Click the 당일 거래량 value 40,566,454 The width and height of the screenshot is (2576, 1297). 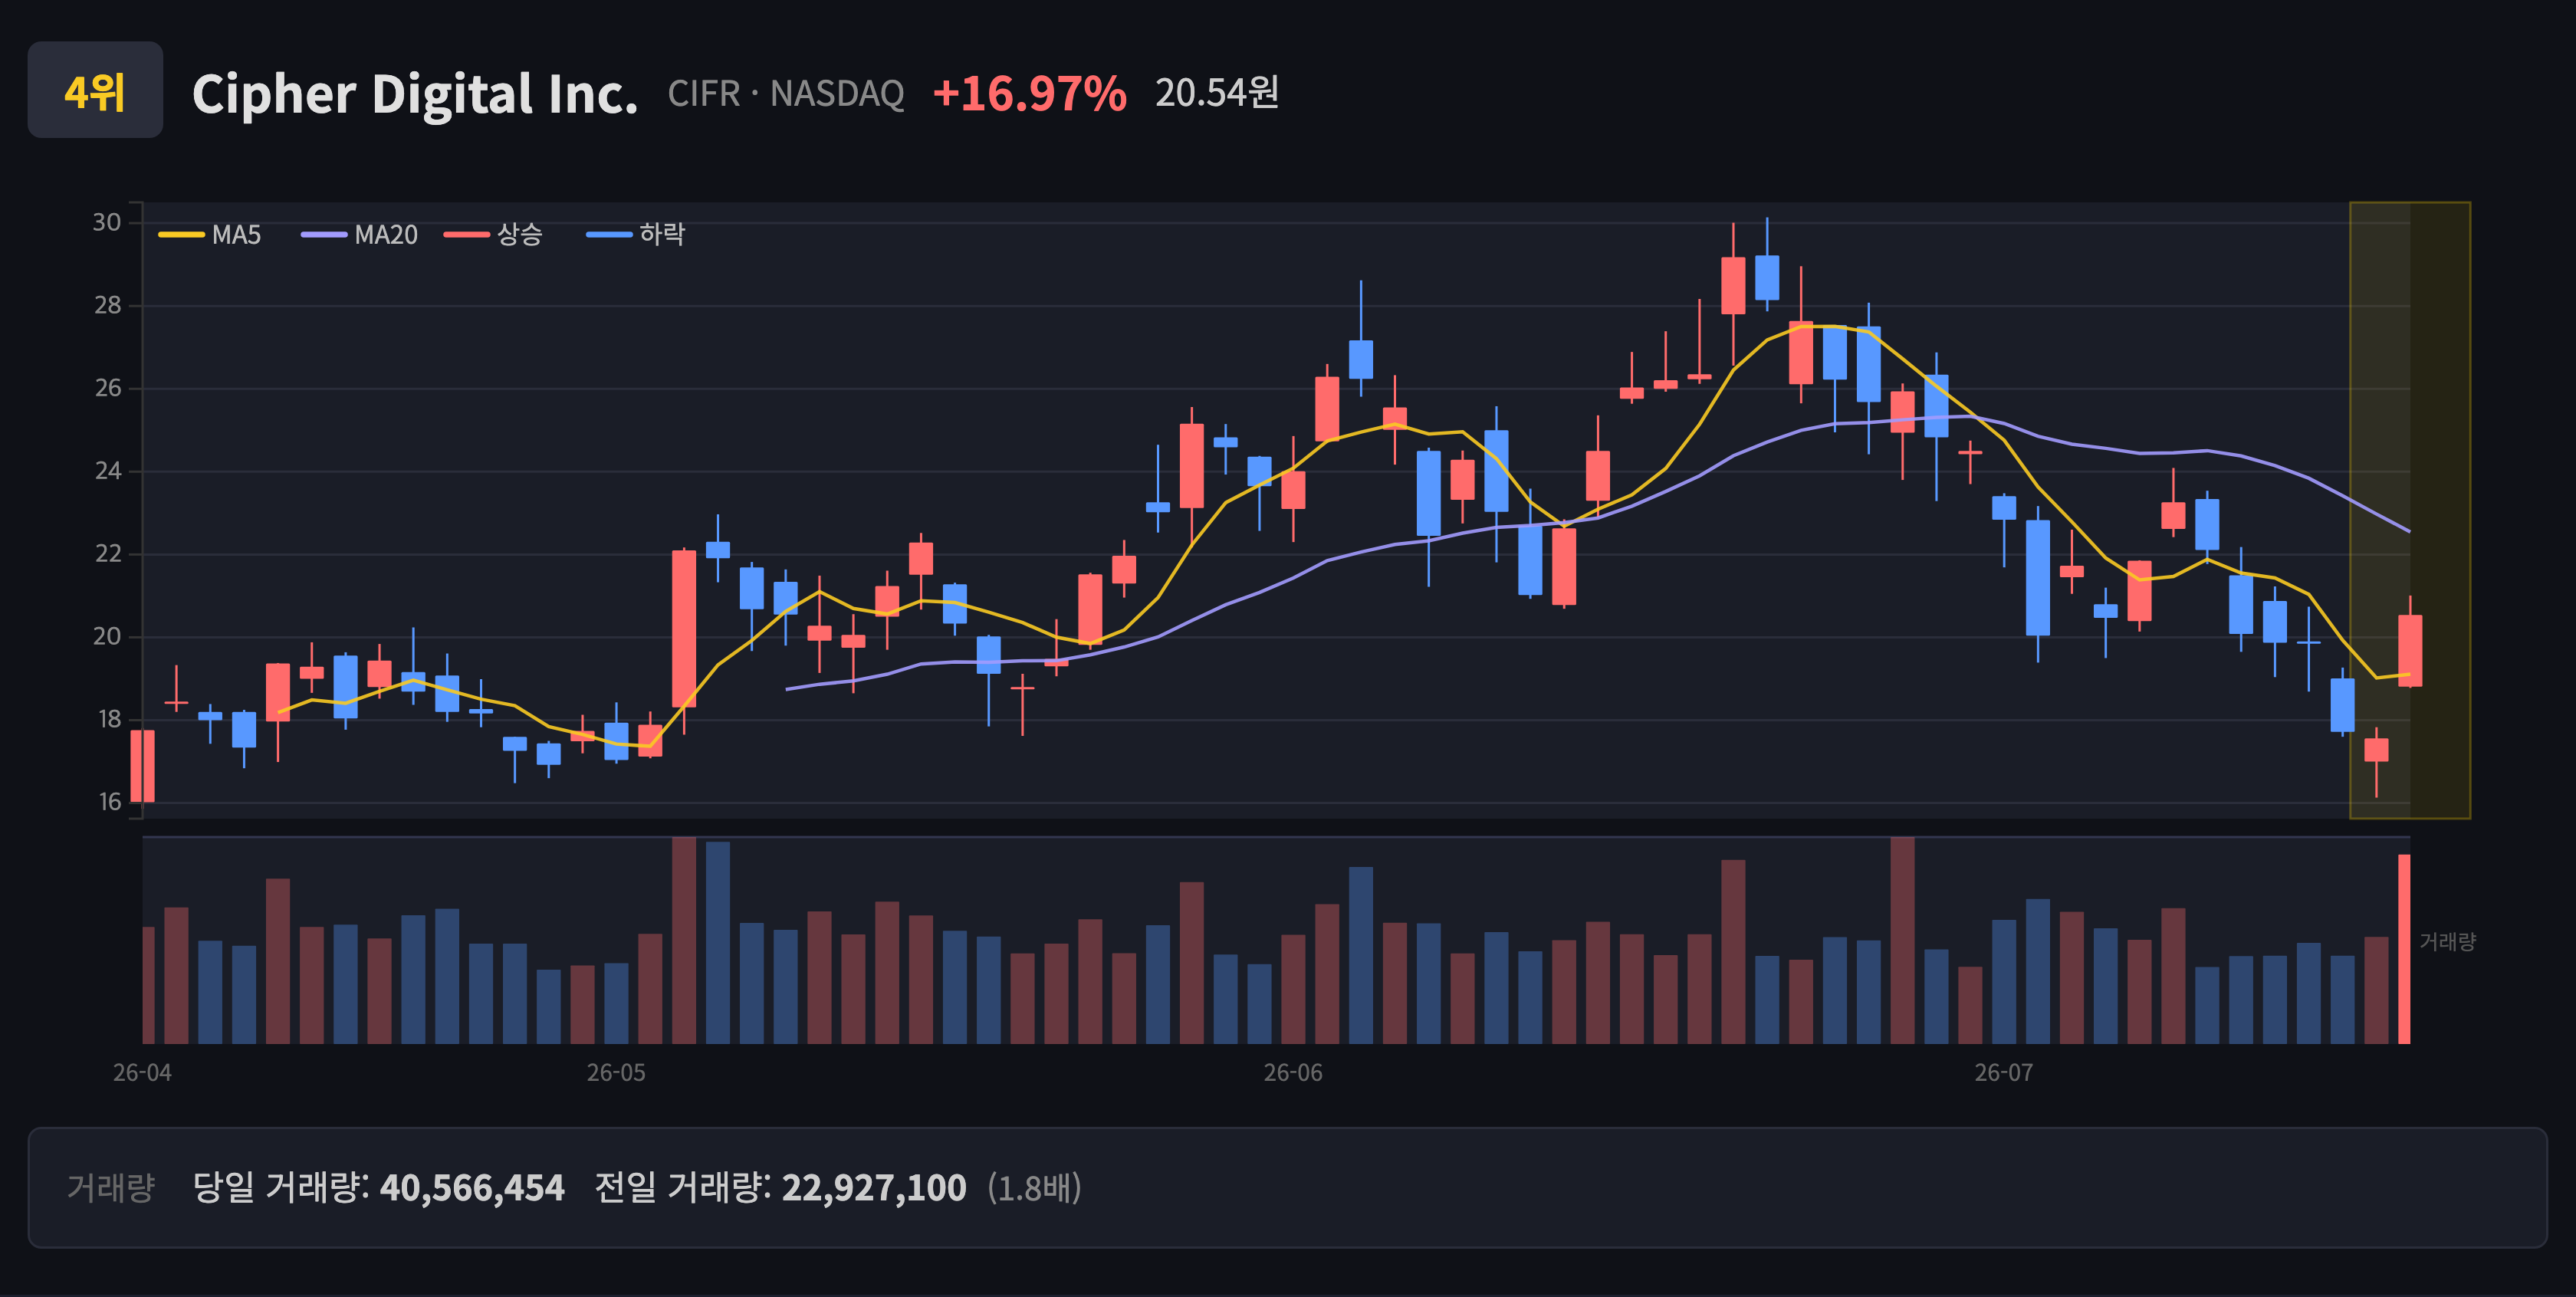point(472,1188)
